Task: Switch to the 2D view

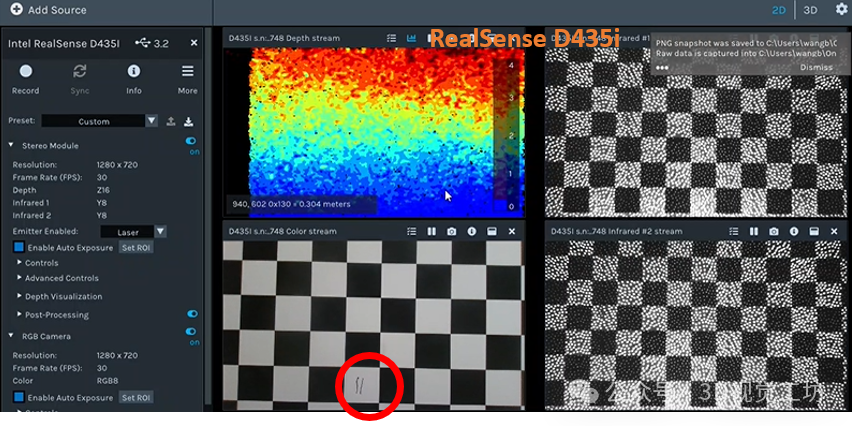Action: [x=779, y=10]
